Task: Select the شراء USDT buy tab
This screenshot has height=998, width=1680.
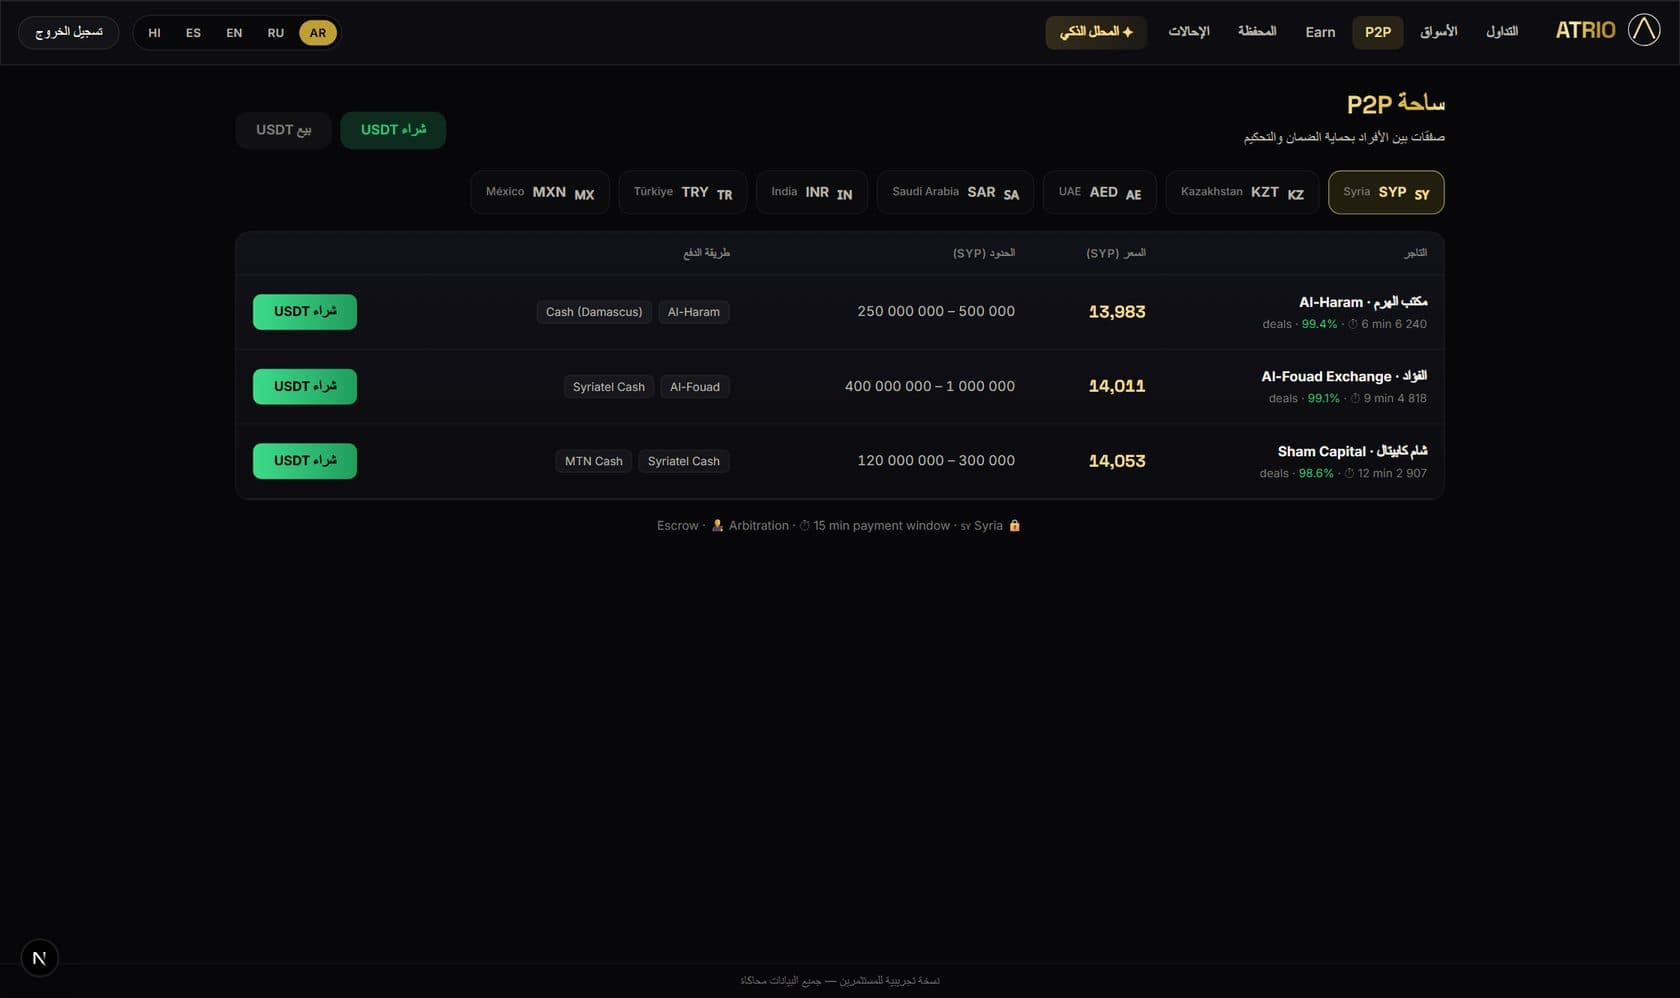Action: tap(393, 130)
